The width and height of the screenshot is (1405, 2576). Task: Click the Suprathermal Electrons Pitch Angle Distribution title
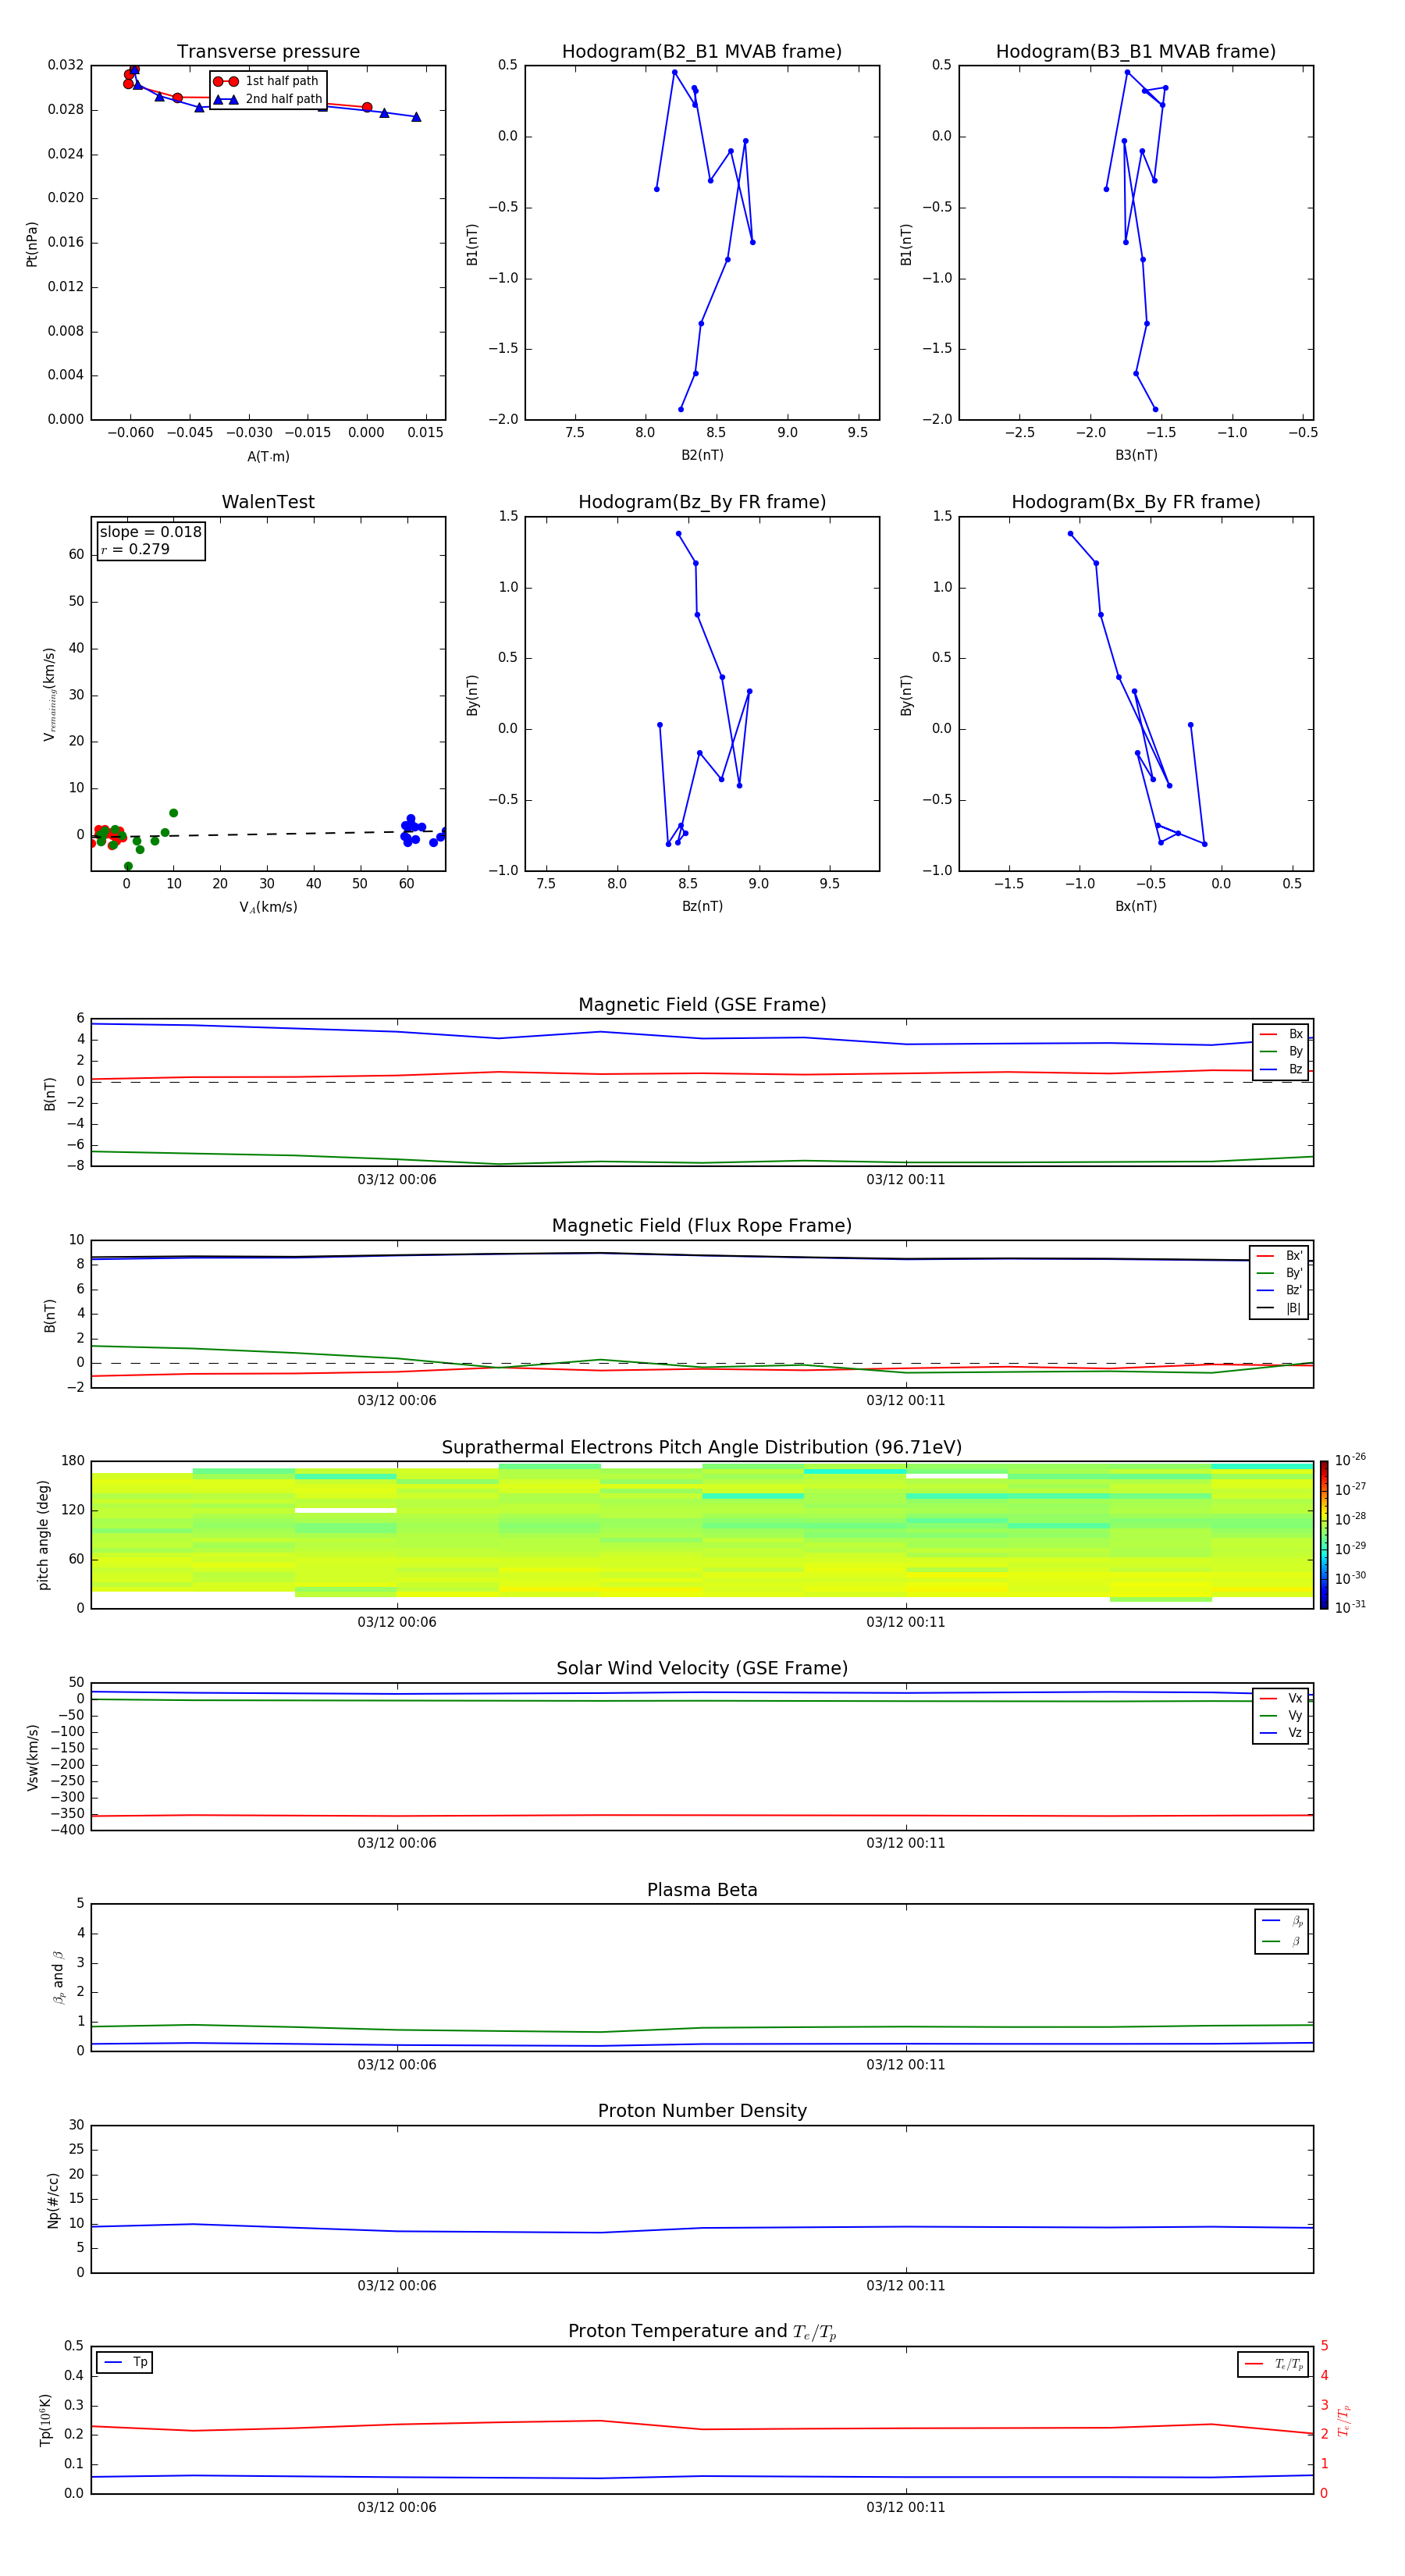pyautogui.click(x=702, y=1448)
